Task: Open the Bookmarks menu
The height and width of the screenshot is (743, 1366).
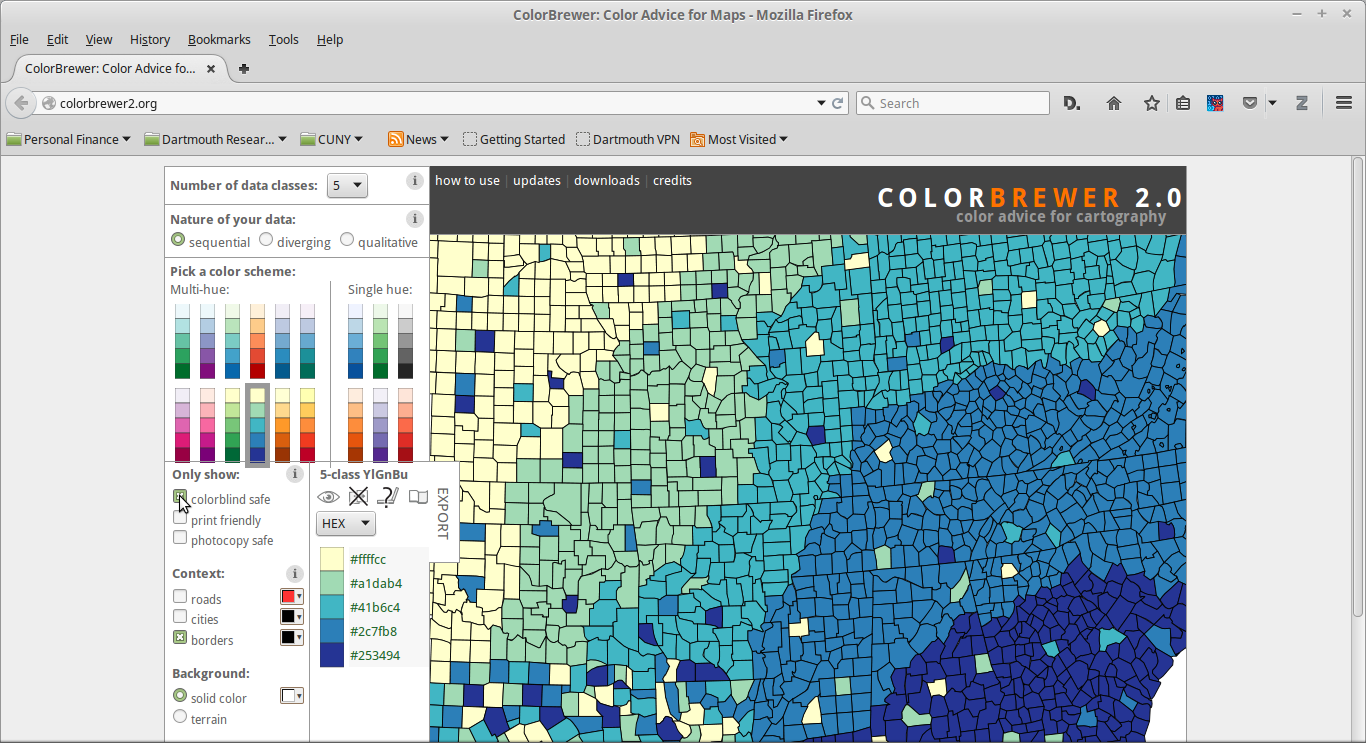Action: point(219,39)
